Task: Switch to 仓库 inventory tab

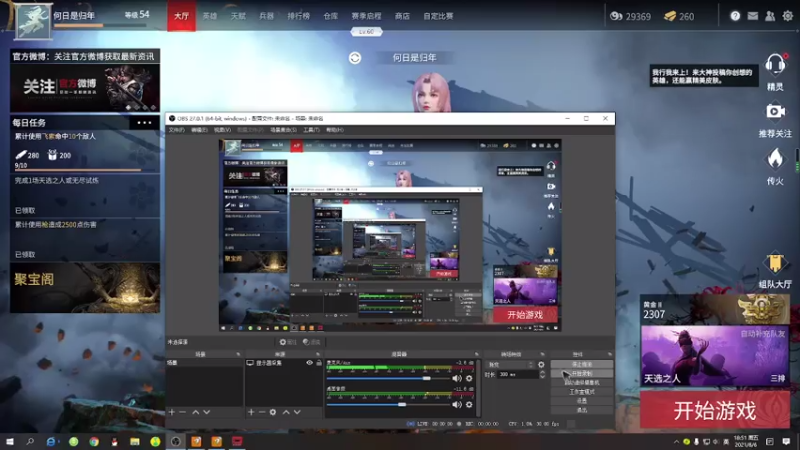Action: (331, 16)
